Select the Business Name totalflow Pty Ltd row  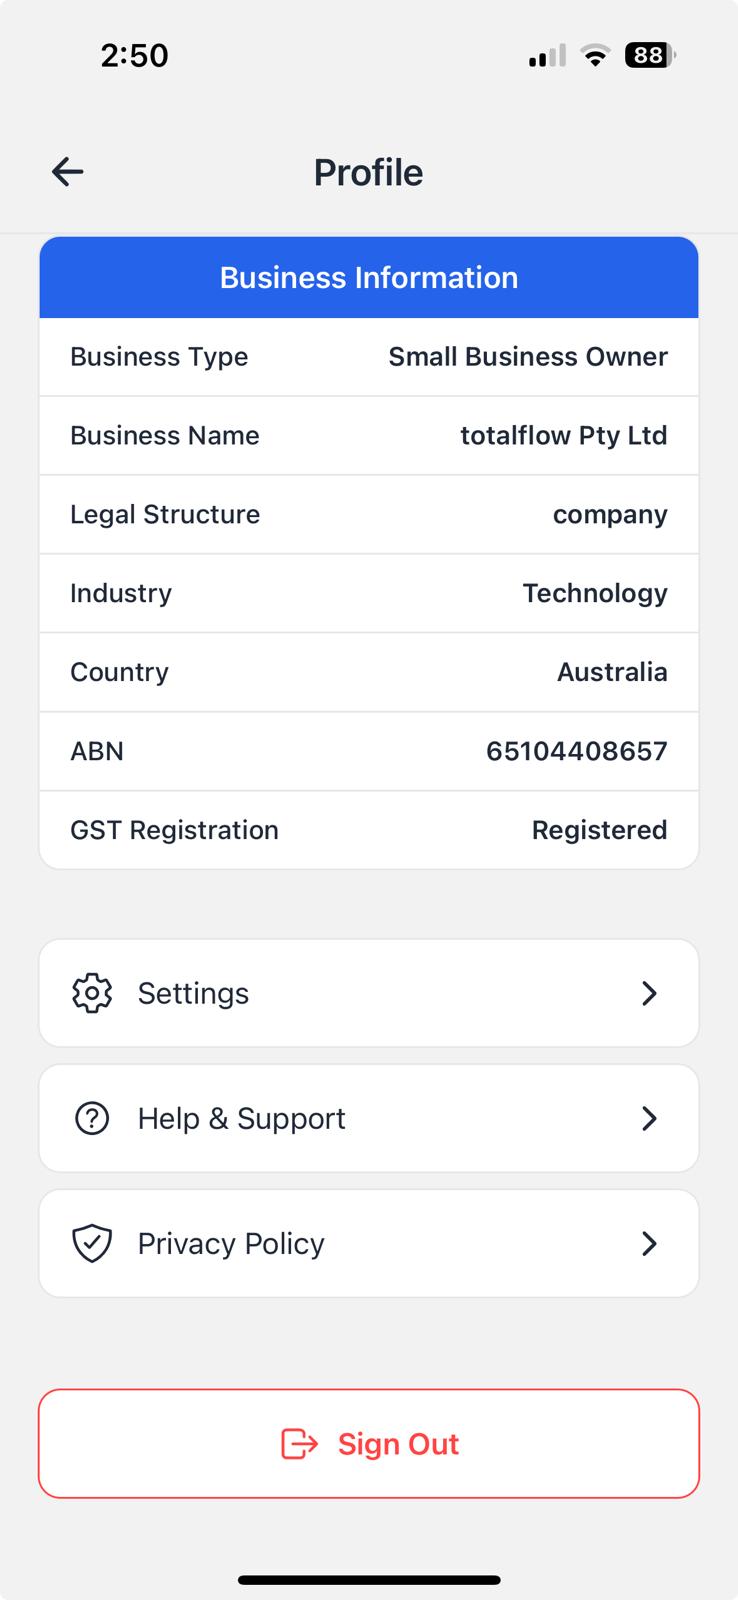[369, 436]
